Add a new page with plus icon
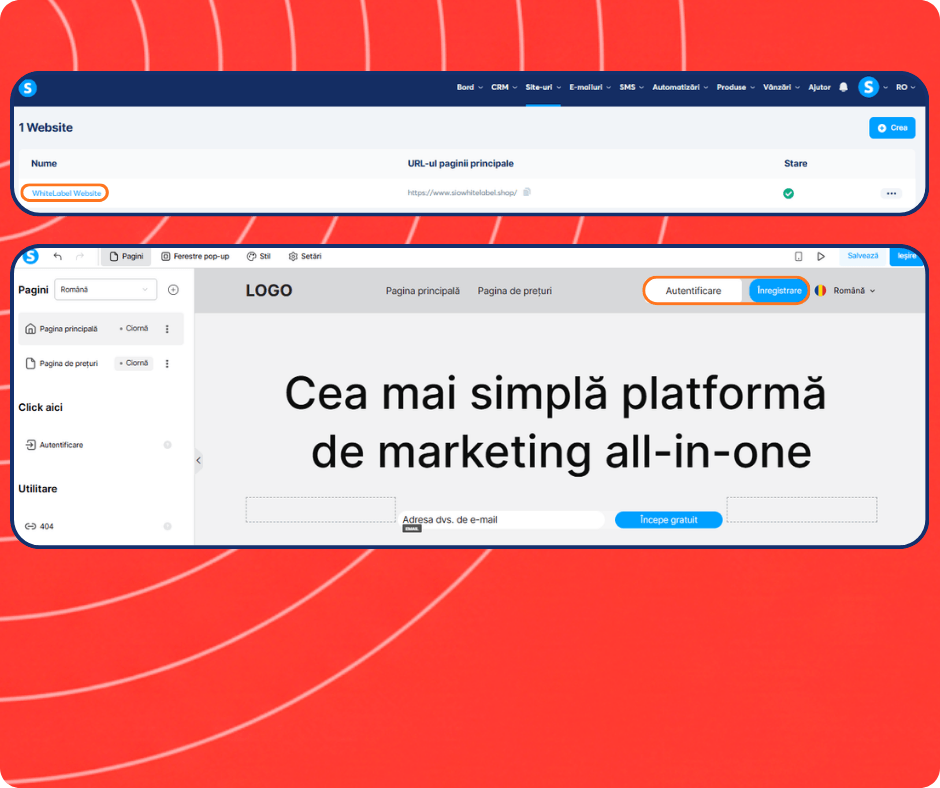This screenshot has width=940, height=788. (x=173, y=290)
